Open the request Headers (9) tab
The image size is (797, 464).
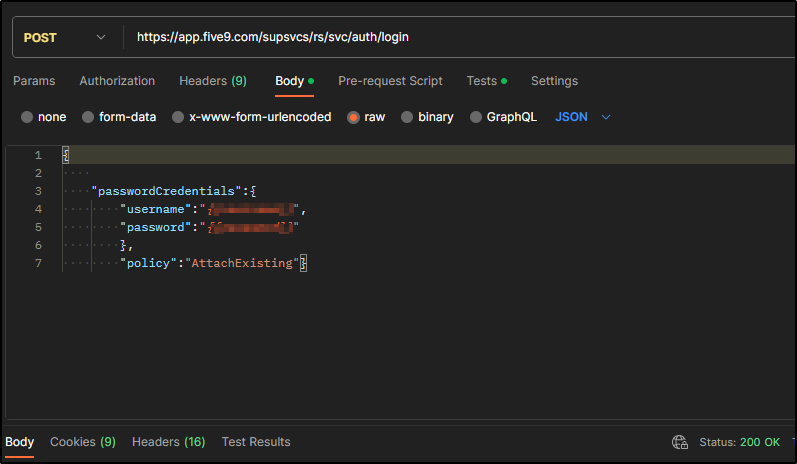[x=213, y=81]
